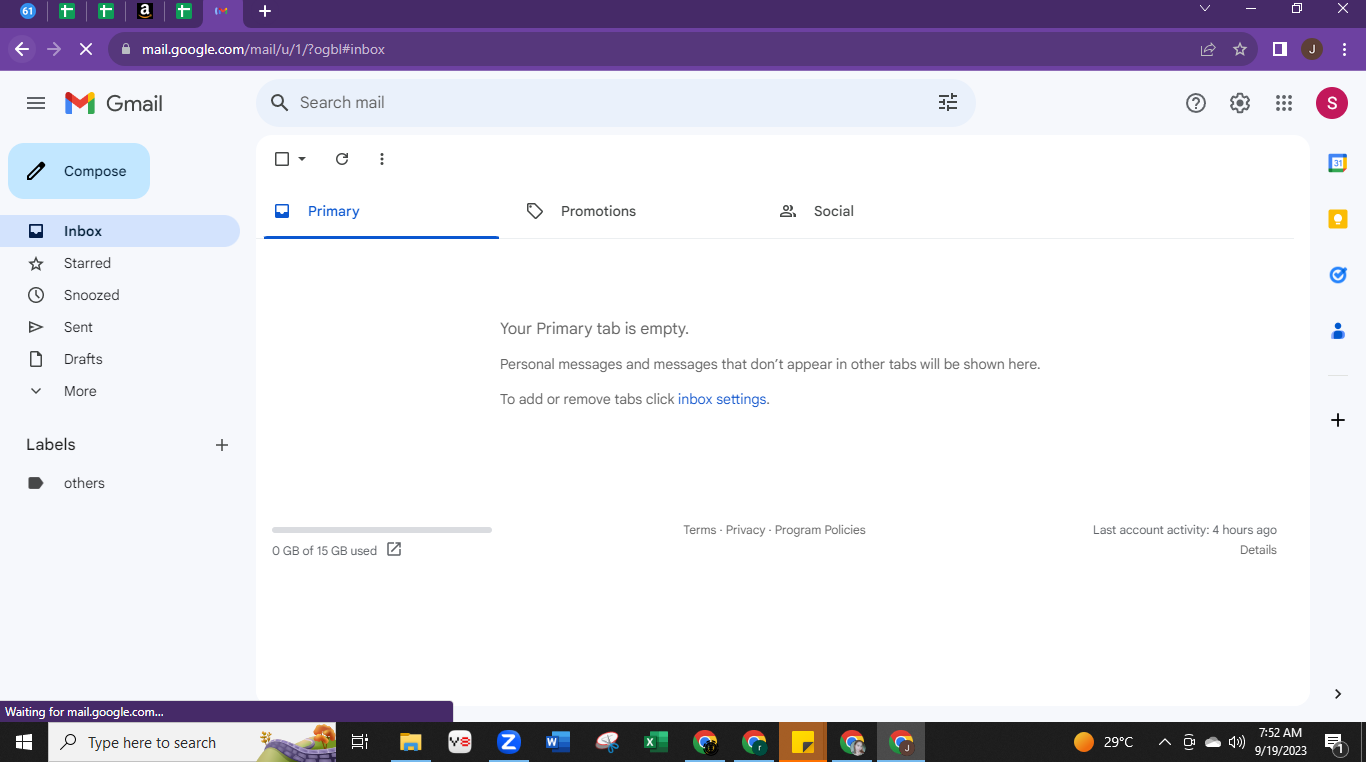Create a new label with plus icon
The image size is (1366, 762).
[x=222, y=445]
